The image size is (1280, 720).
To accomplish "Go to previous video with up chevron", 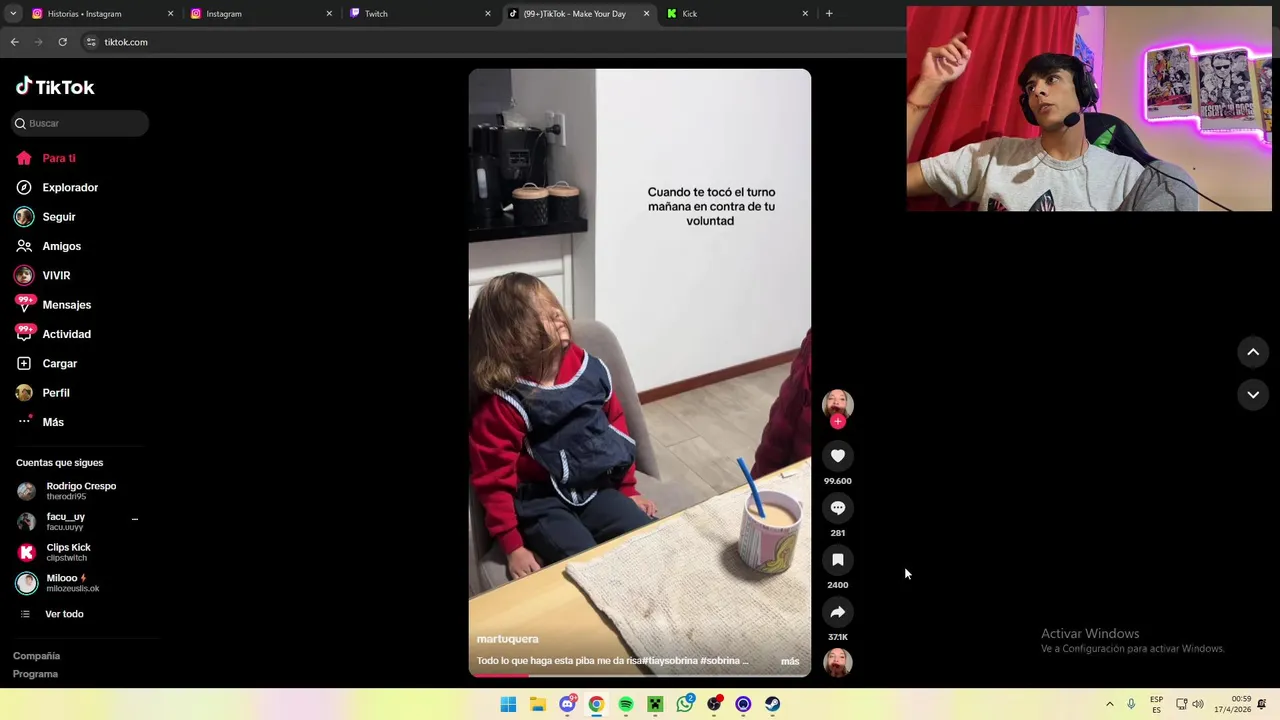I will tap(1253, 352).
